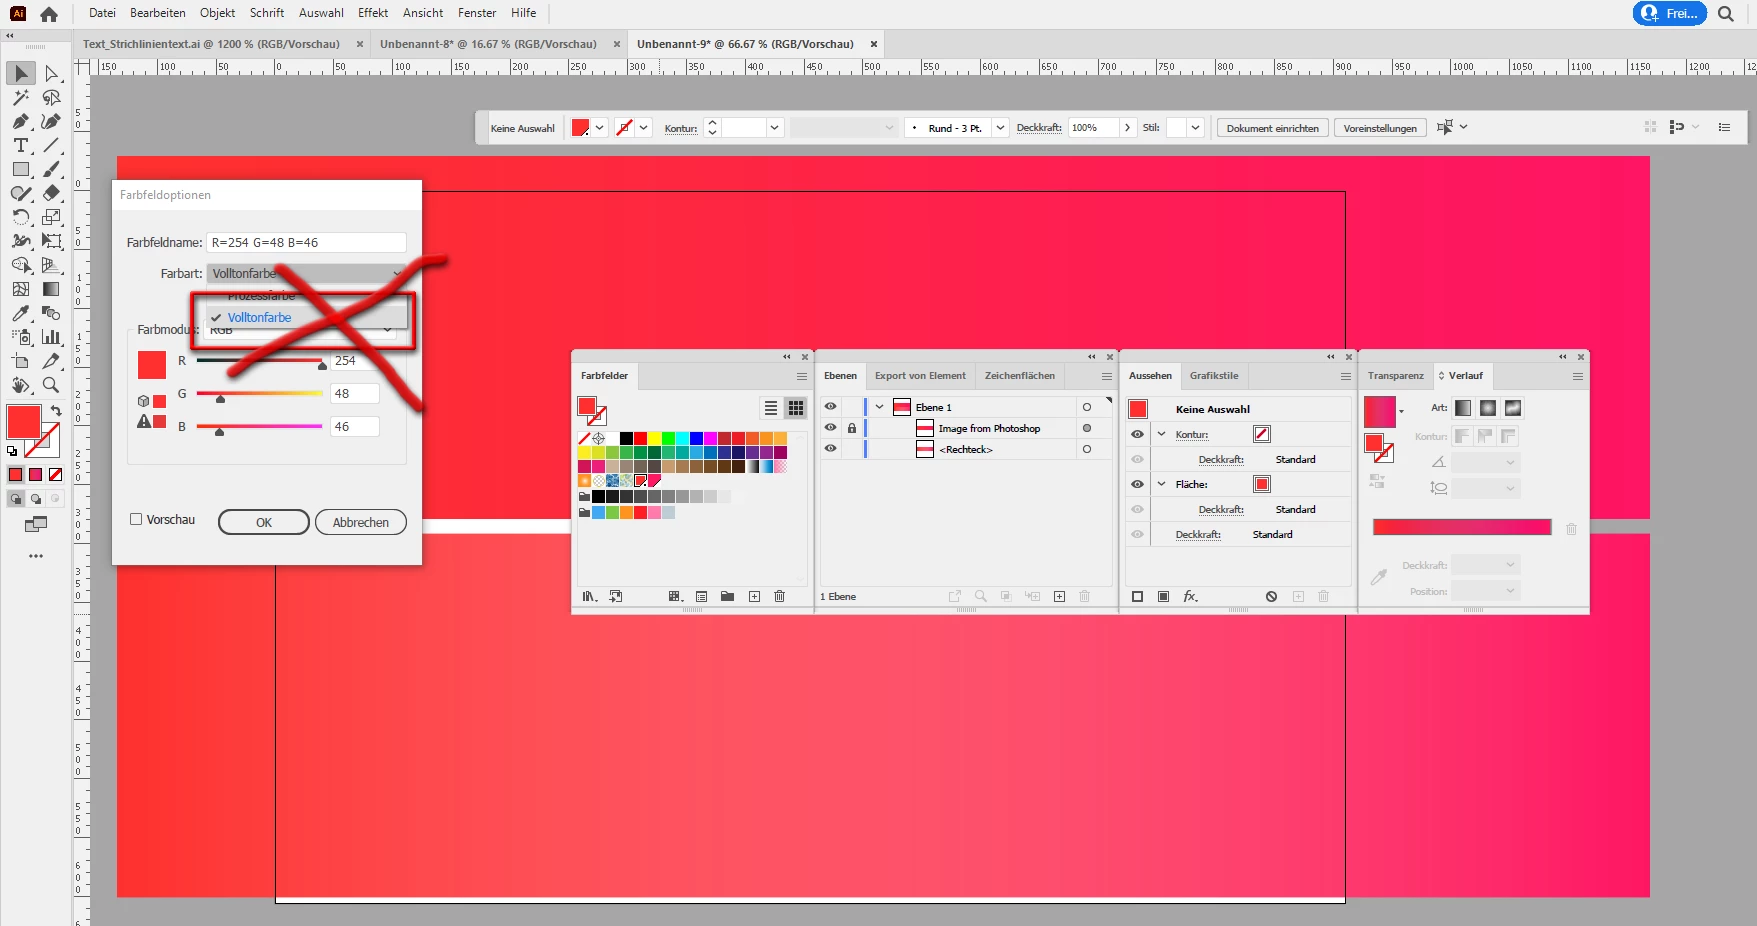This screenshot has width=1757, height=926.
Task: Select the Type (T) tool
Action: pos(20,146)
